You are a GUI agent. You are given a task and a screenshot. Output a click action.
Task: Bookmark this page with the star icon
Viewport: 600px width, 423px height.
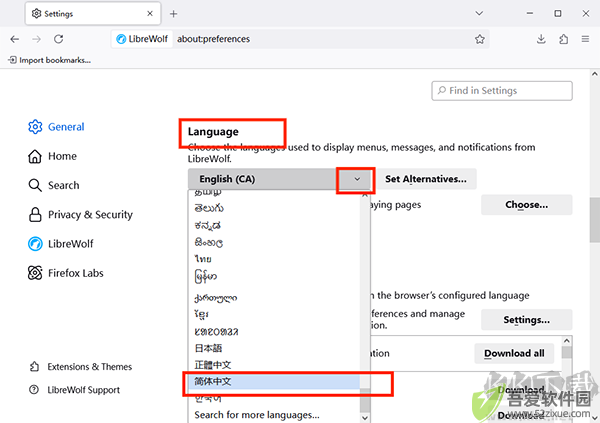coord(479,39)
